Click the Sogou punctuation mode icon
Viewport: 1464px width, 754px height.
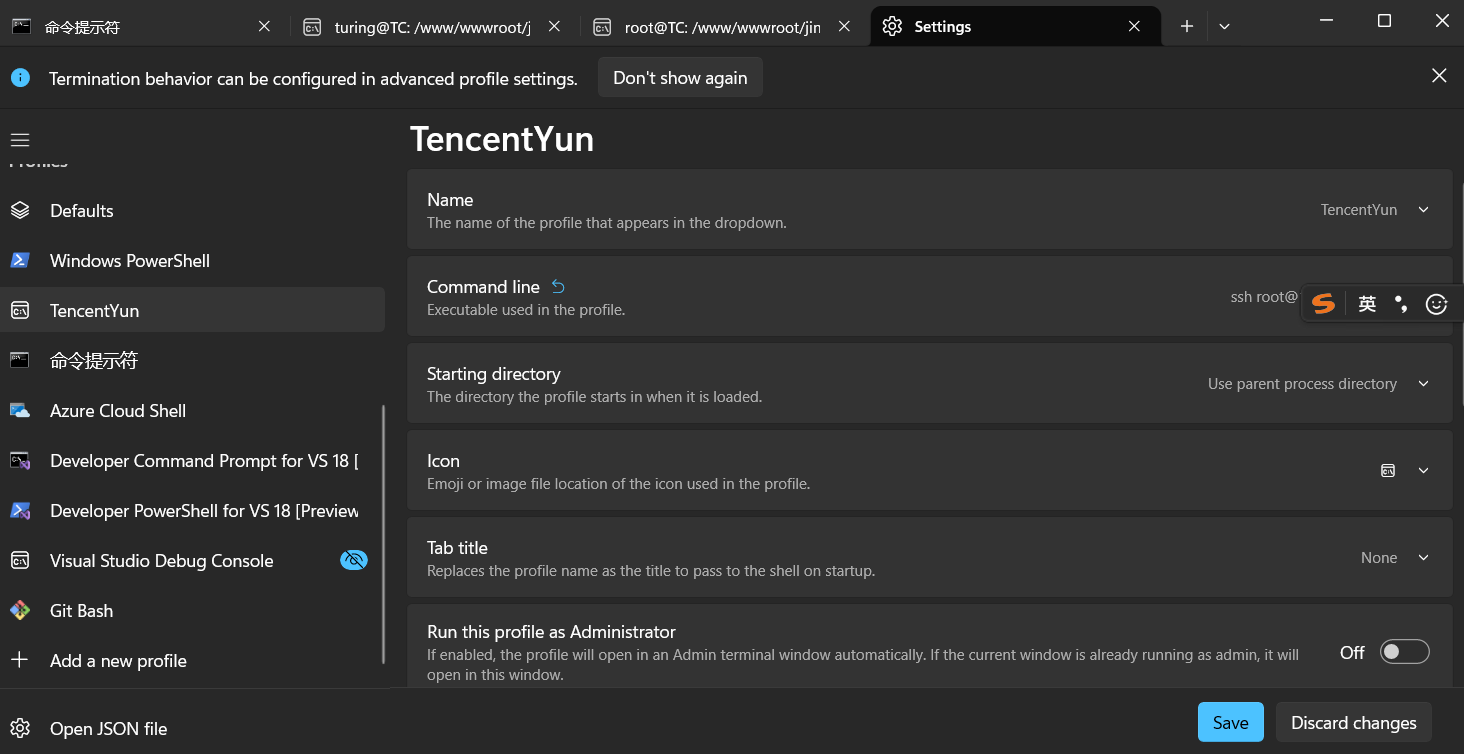tap(1401, 304)
